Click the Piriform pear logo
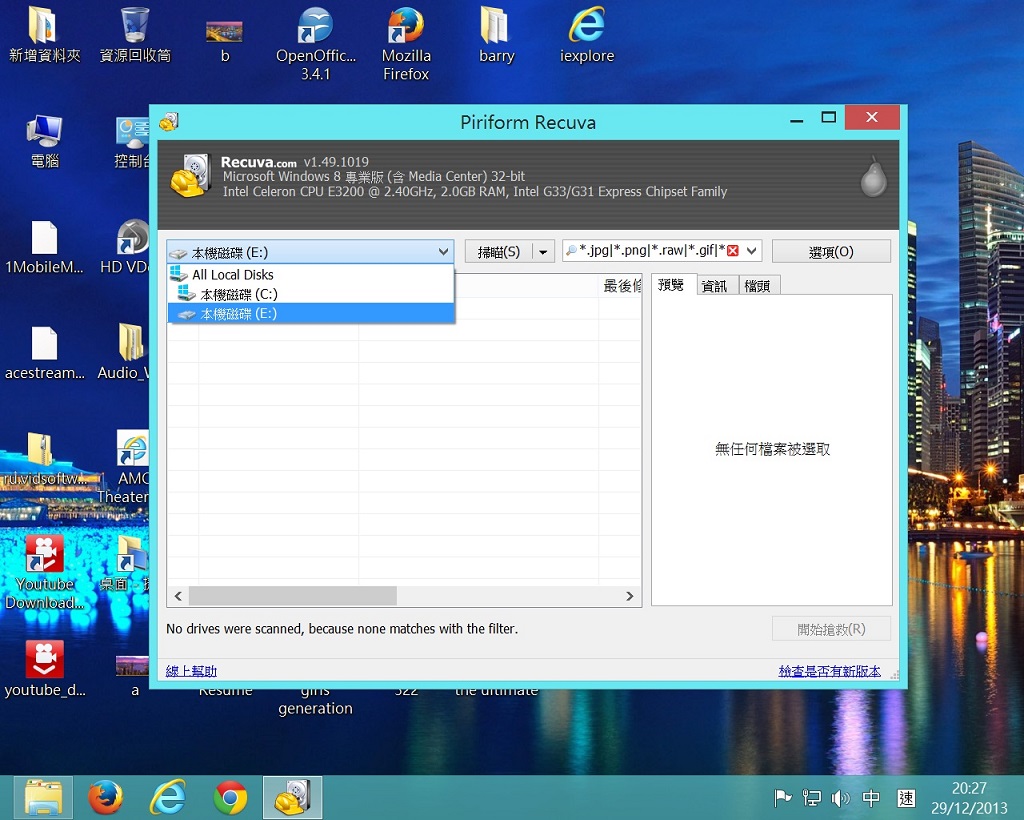 [x=873, y=176]
